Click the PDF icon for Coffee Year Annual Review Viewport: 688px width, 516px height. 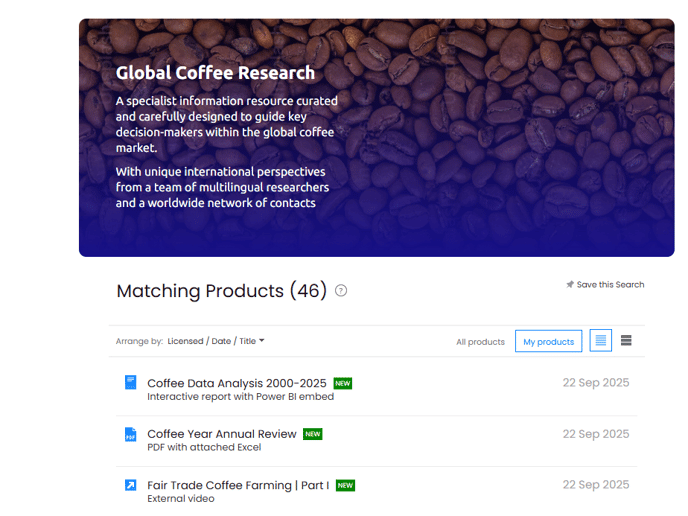click(x=130, y=435)
